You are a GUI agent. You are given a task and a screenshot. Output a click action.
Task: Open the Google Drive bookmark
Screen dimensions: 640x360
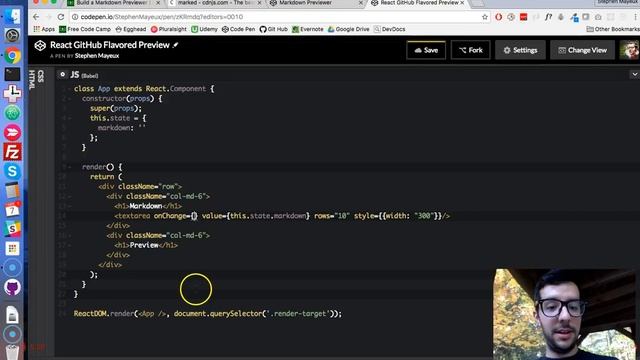(349, 29)
